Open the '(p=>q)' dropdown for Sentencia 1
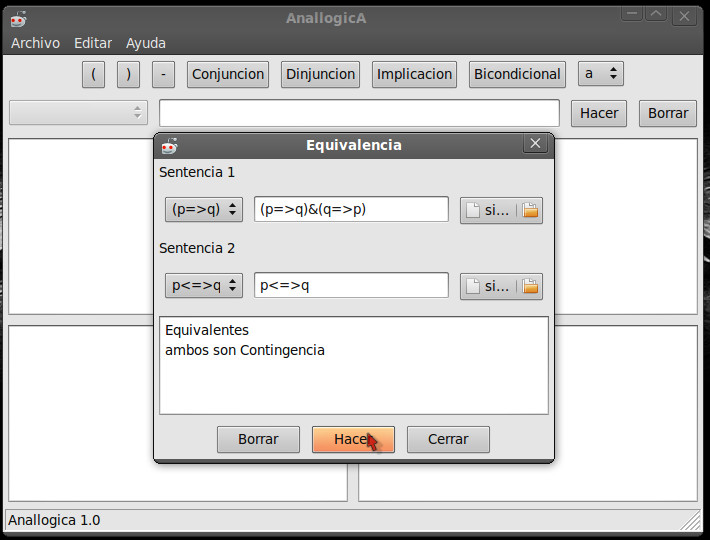Viewport: 710px width, 540px height. [204, 209]
